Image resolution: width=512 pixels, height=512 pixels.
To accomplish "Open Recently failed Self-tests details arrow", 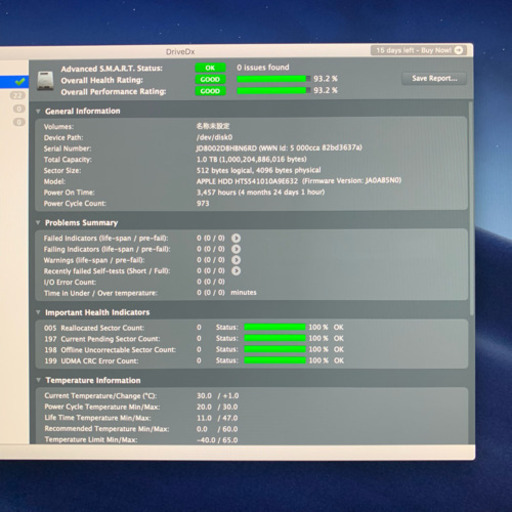I will (x=236, y=271).
